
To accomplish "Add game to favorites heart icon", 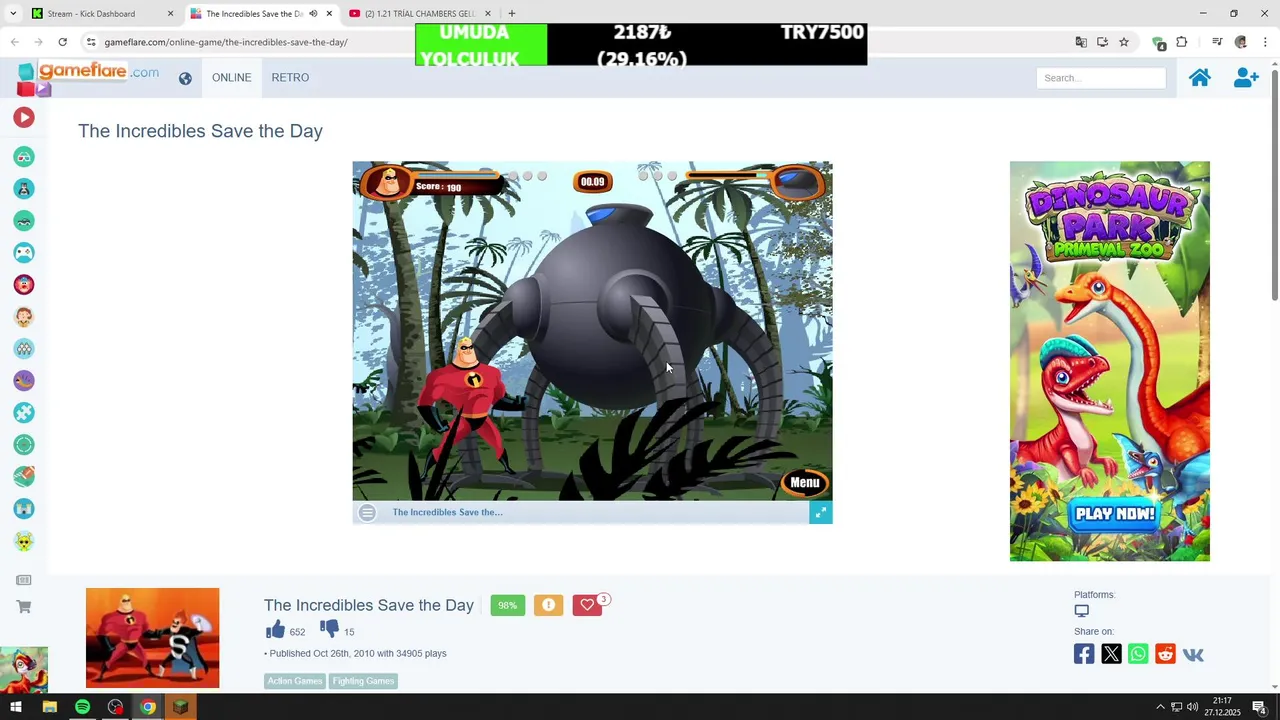I will 587,605.
